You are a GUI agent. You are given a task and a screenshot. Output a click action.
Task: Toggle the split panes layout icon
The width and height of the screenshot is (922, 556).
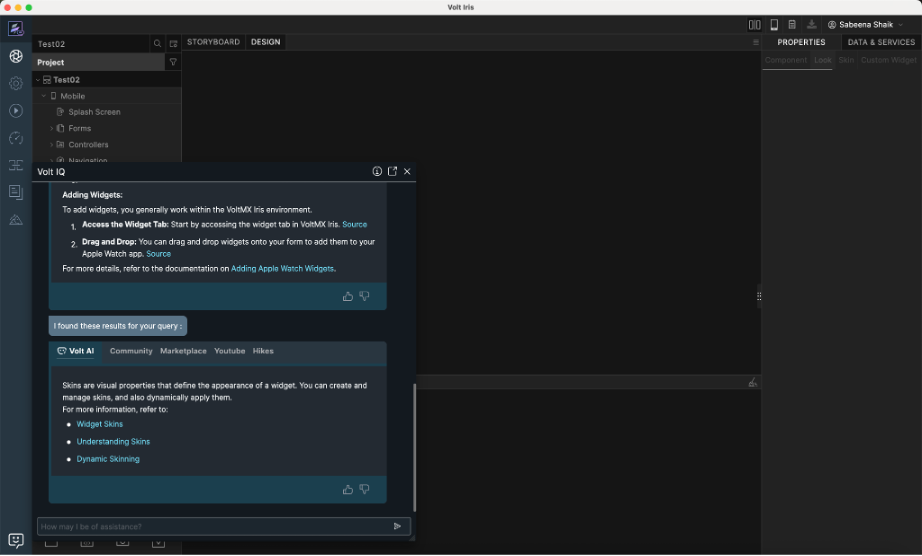pyautogui.click(x=754, y=25)
